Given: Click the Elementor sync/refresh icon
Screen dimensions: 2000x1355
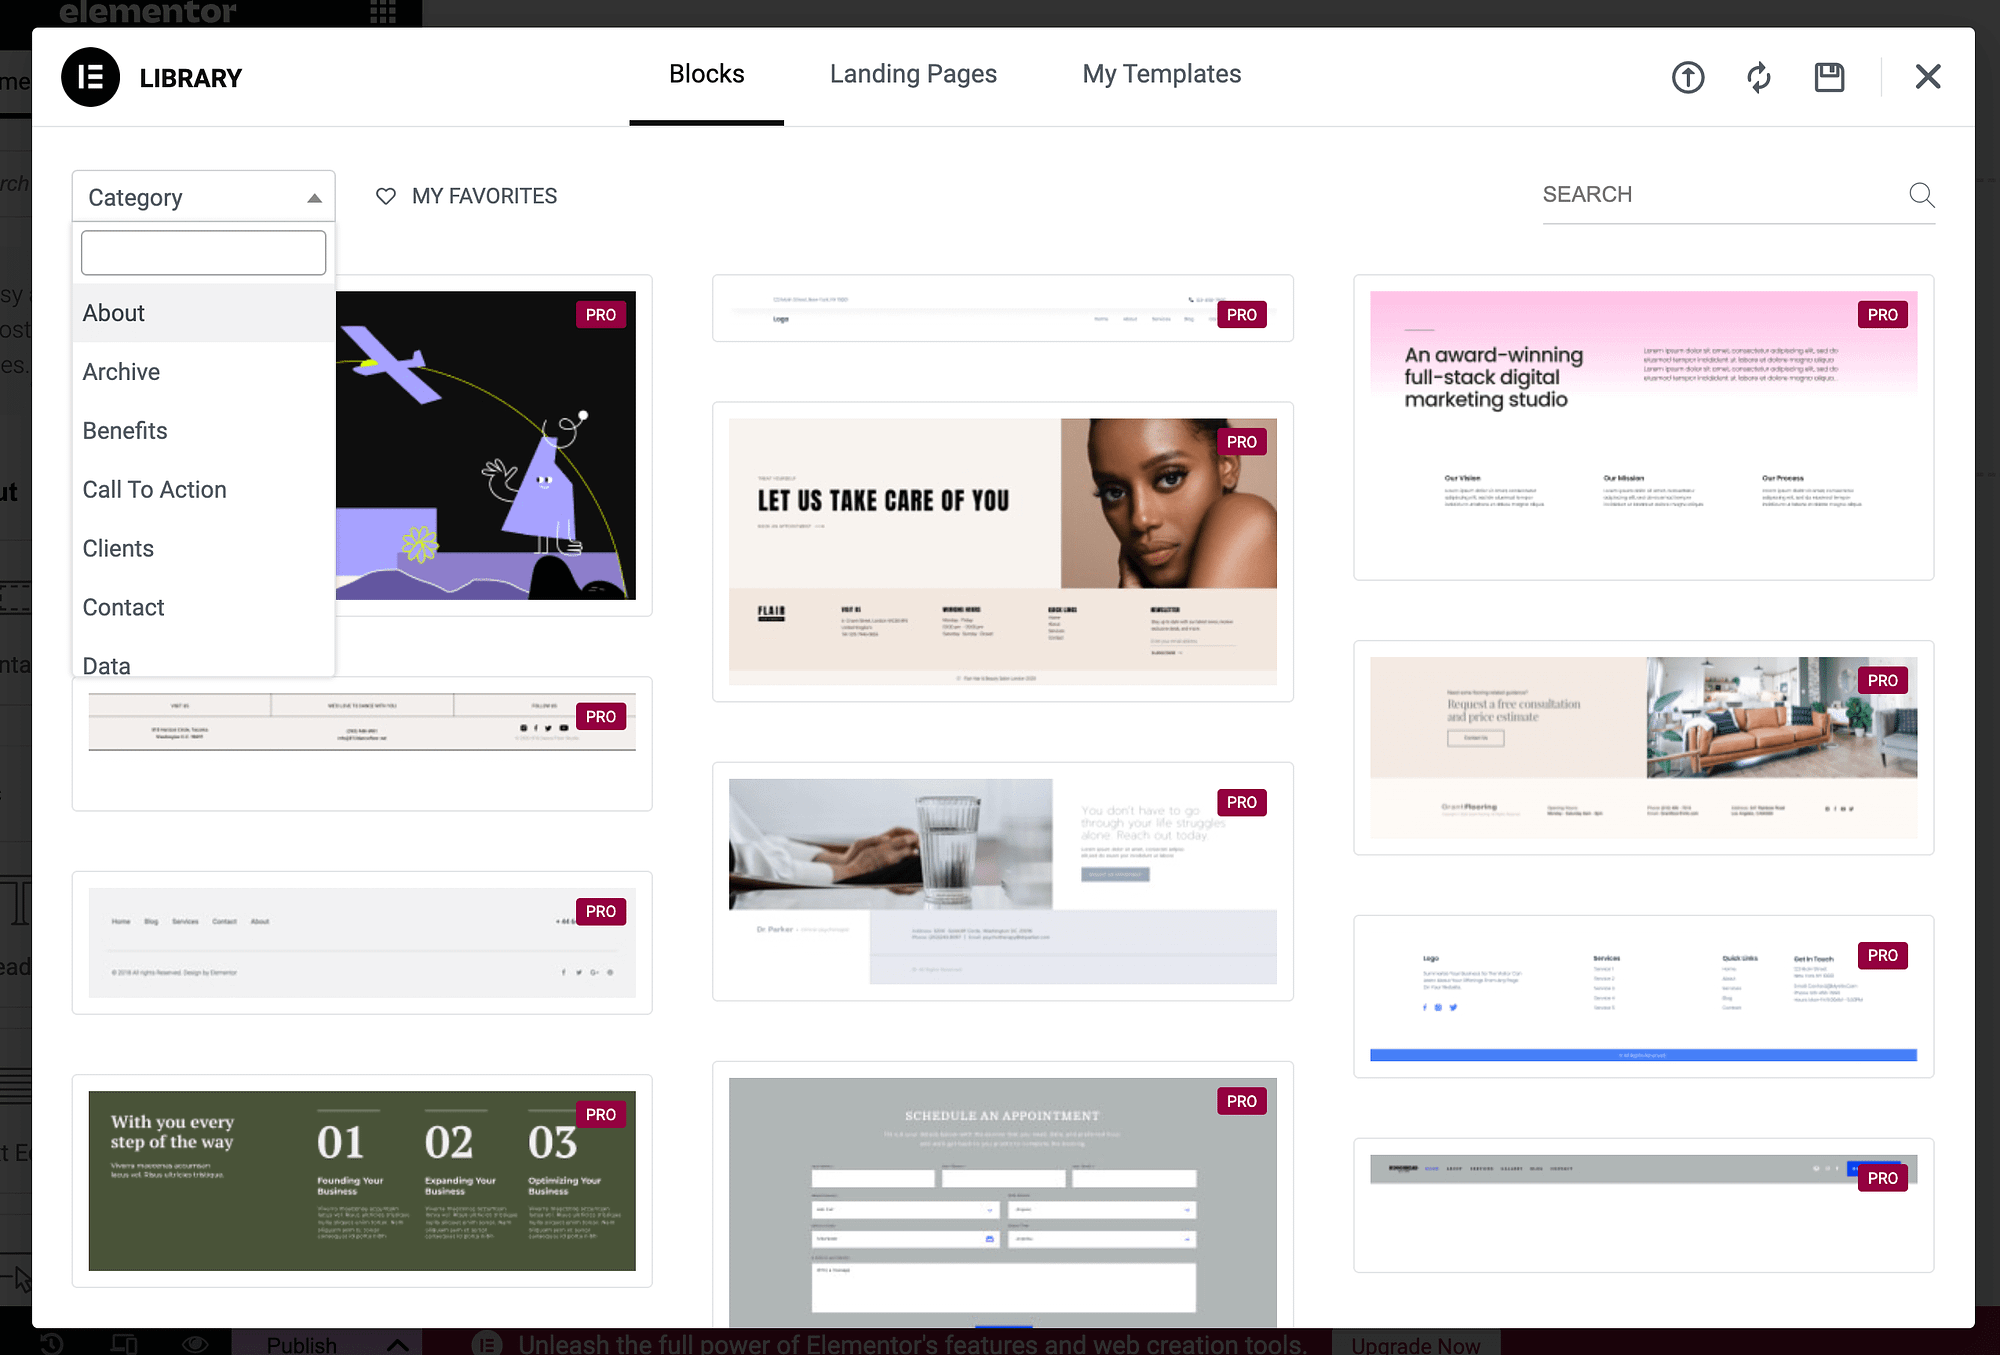Looking at the screenshot, I should tap(1758, 76).
